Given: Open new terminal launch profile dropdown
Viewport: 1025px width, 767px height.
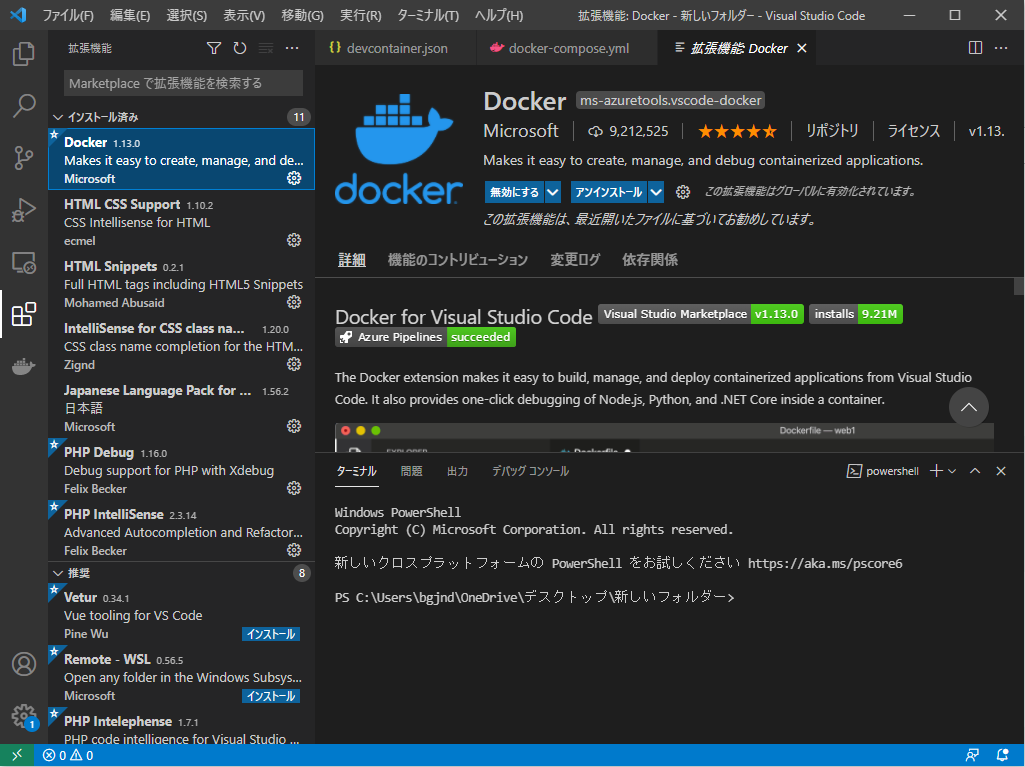Looking at the screenshot, I should pos(952,471).
